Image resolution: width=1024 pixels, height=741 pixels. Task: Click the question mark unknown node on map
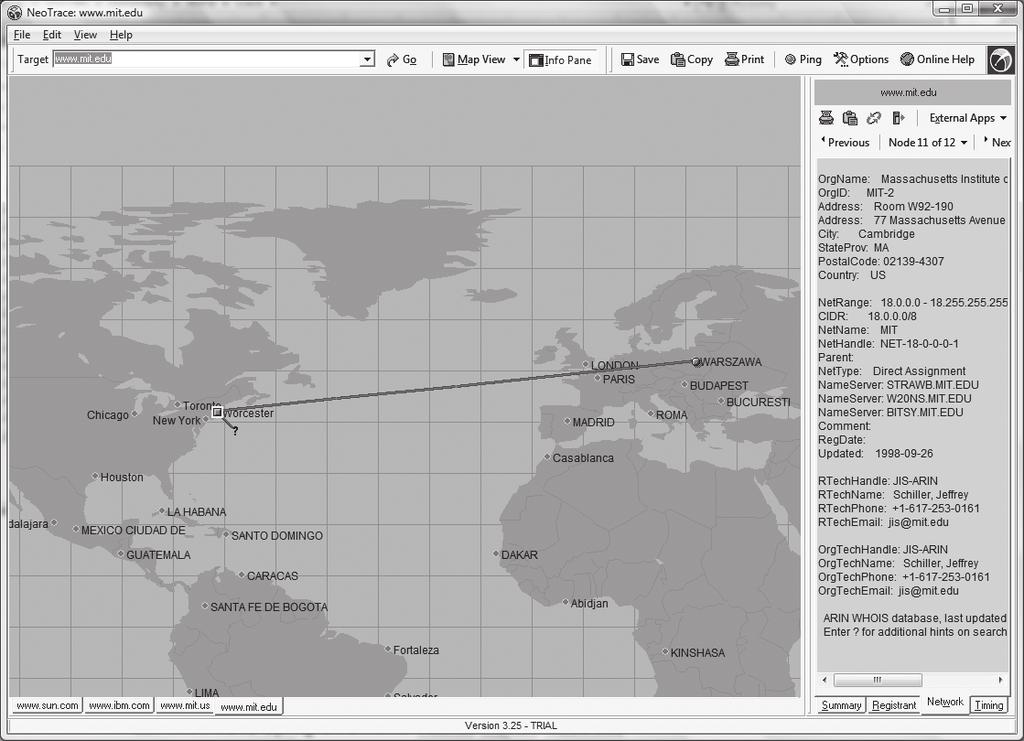[x=235, y=431]
